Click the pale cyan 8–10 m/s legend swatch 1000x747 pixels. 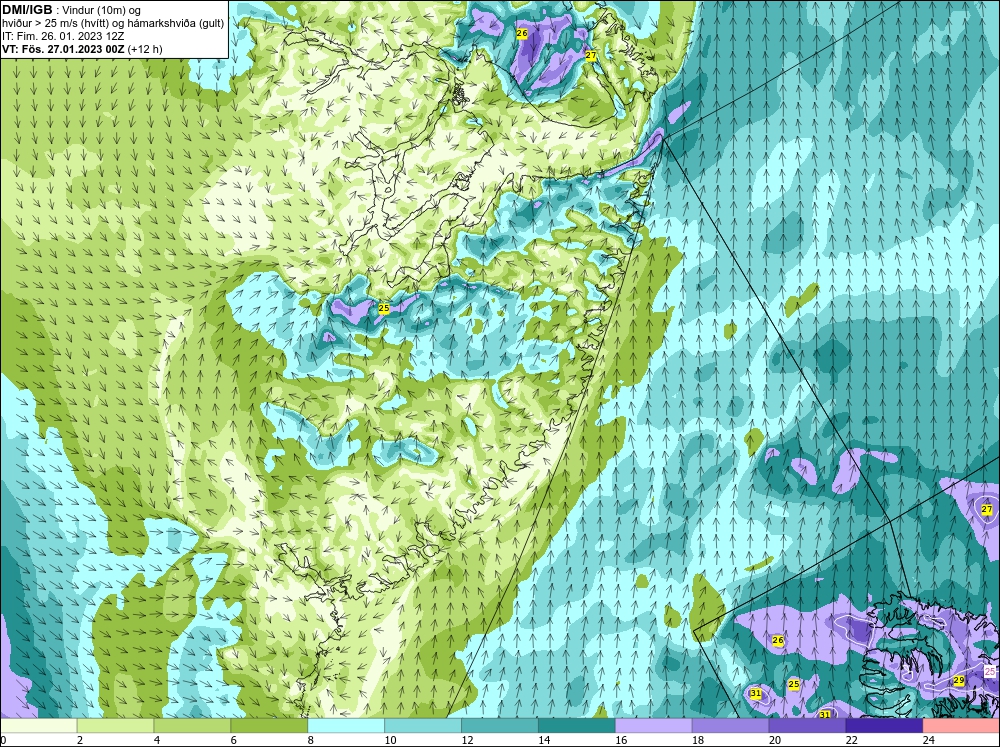[346, 725]
